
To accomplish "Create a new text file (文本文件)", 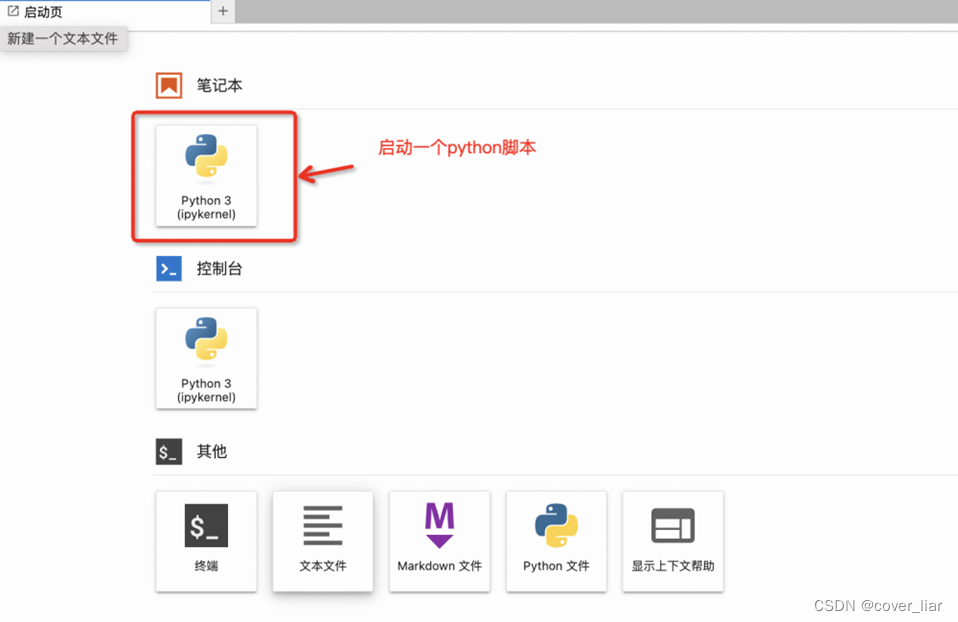I will point(323,541).
